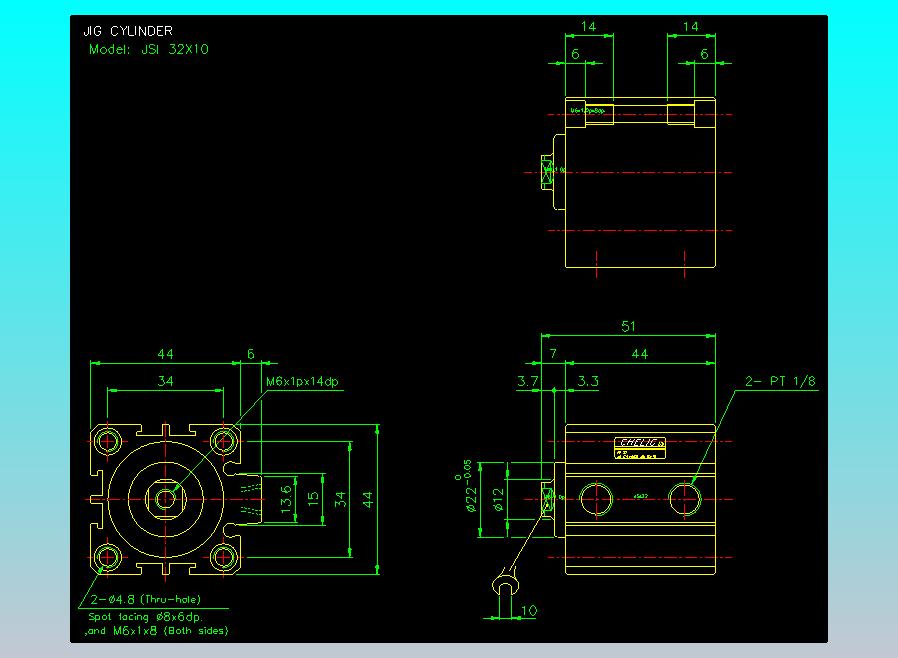Click the "7" dimension in the side view
The width and height of the screenshot is (898, 658).
pos(553,353)
